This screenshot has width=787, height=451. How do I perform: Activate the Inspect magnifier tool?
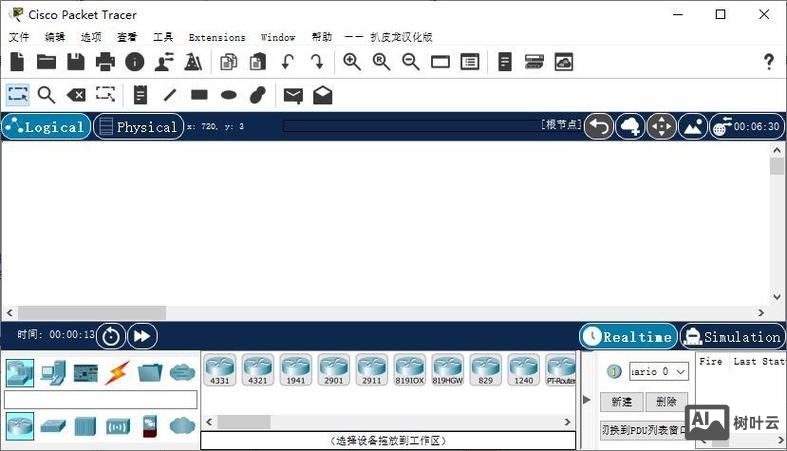(47, 95)
